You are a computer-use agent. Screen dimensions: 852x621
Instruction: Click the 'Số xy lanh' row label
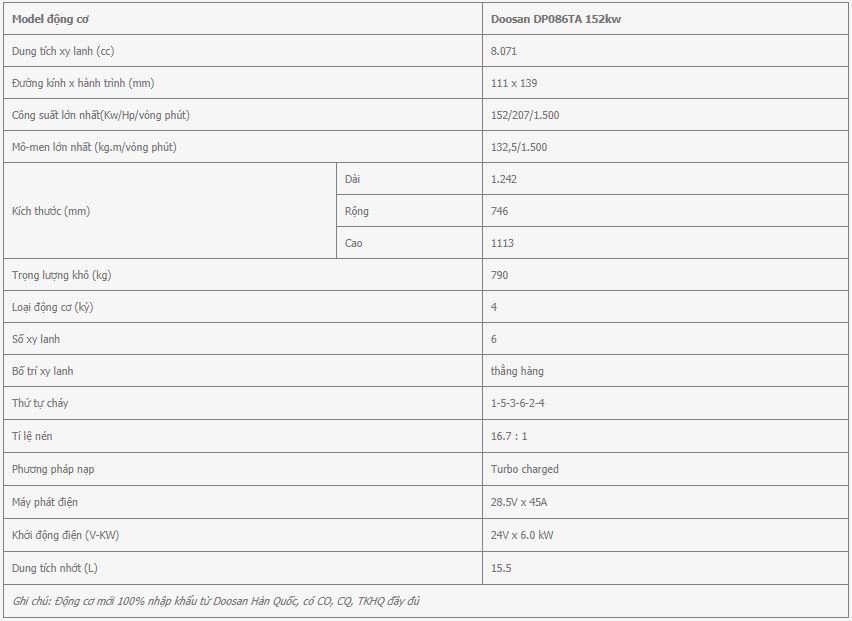click(36, 339)
